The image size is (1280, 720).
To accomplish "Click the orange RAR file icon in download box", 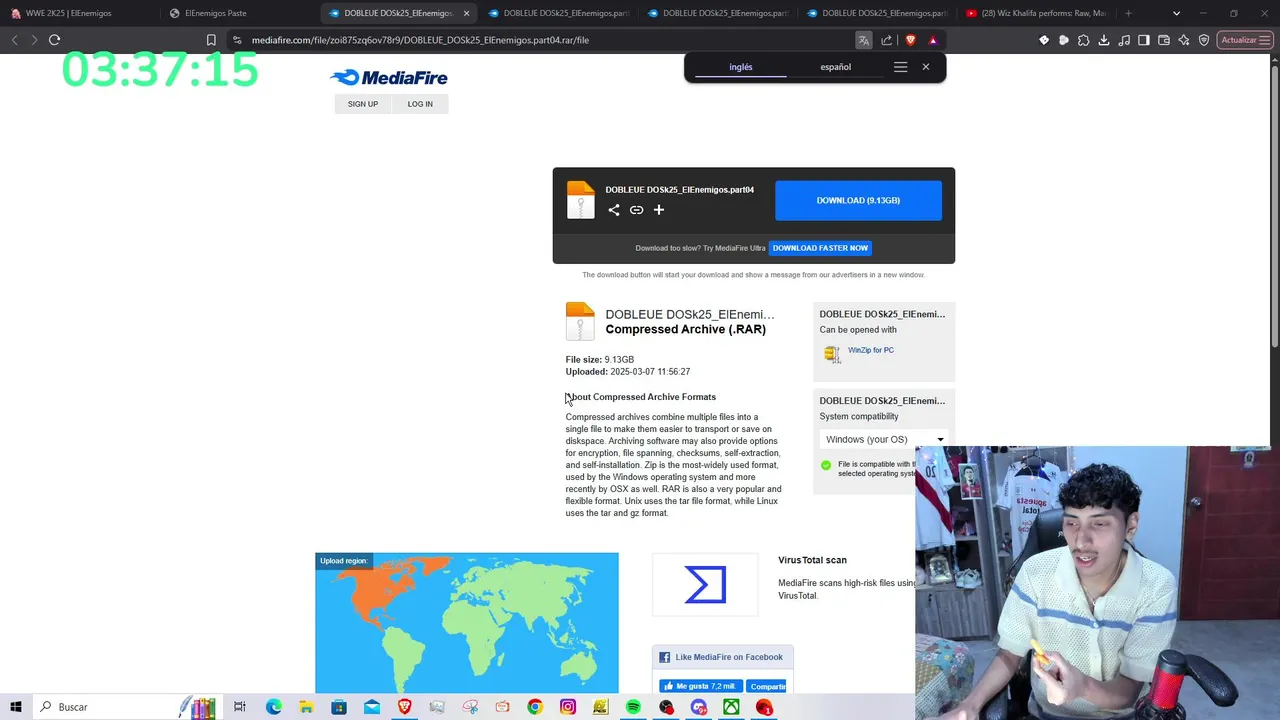I will click(580, 200).
